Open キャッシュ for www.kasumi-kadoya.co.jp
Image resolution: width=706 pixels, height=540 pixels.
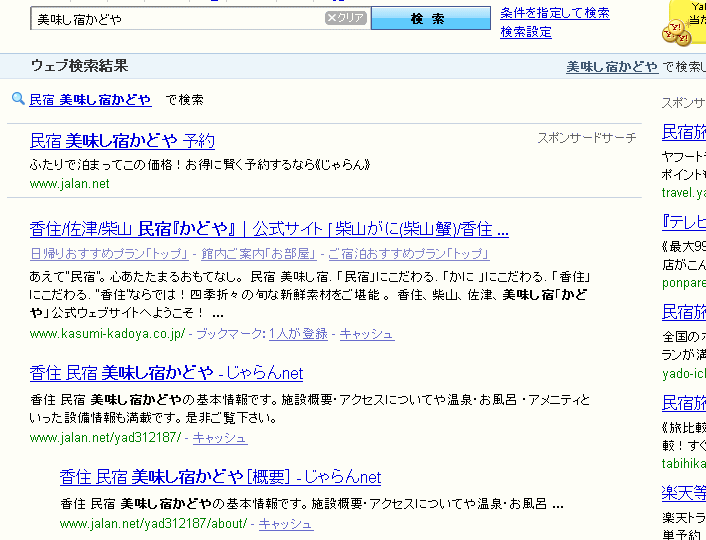(x=367, y=334)
